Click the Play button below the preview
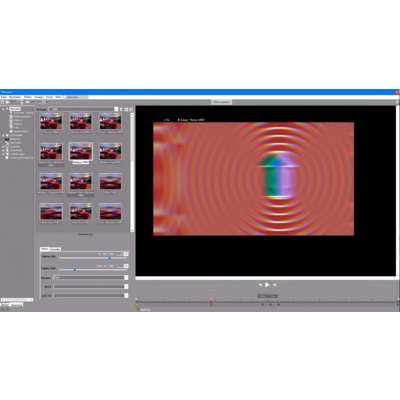 pyautogui.click(x=267, y=285)
